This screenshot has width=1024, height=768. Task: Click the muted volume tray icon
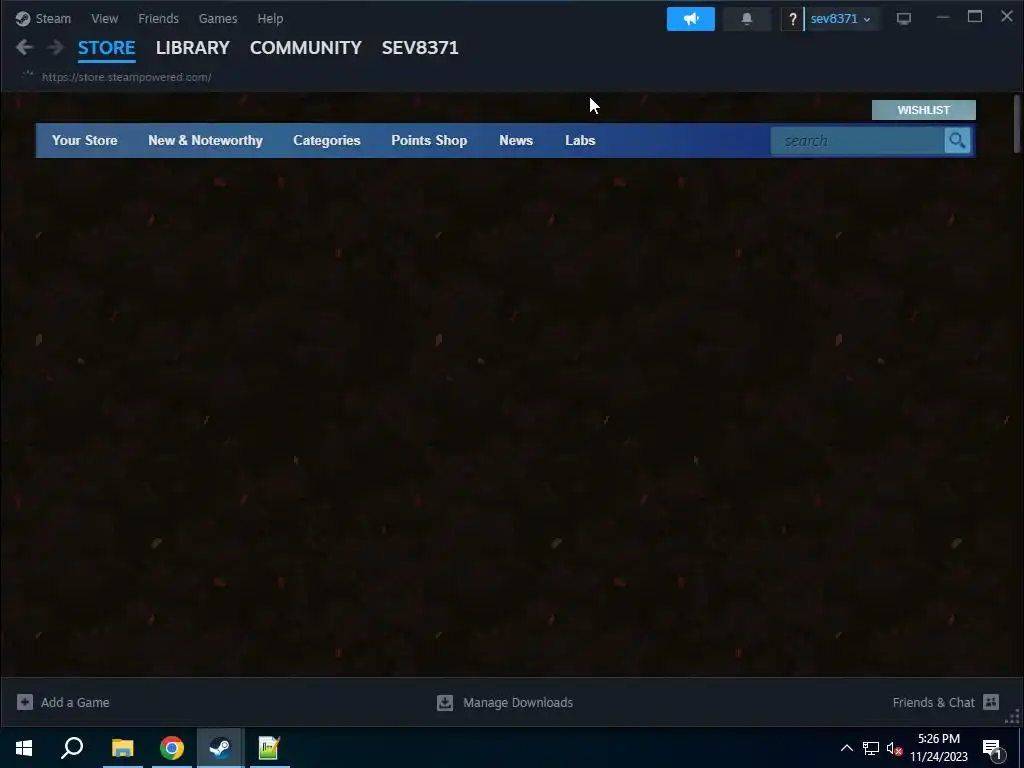click(894, 748)
